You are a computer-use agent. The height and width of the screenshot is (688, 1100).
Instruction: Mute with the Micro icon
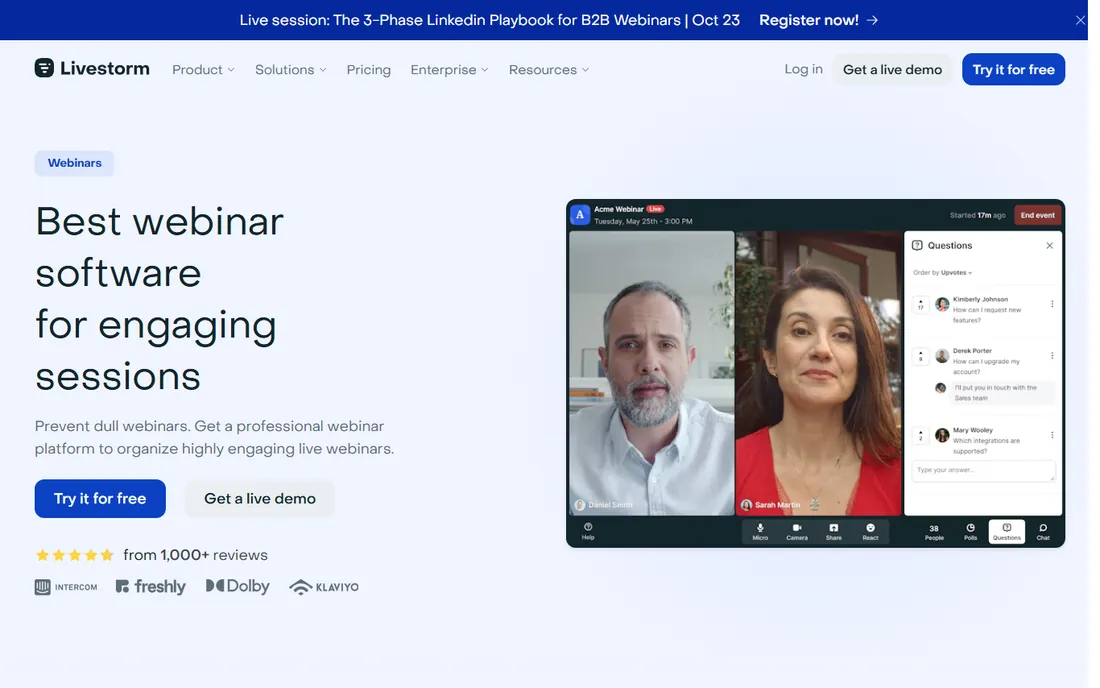760,532
